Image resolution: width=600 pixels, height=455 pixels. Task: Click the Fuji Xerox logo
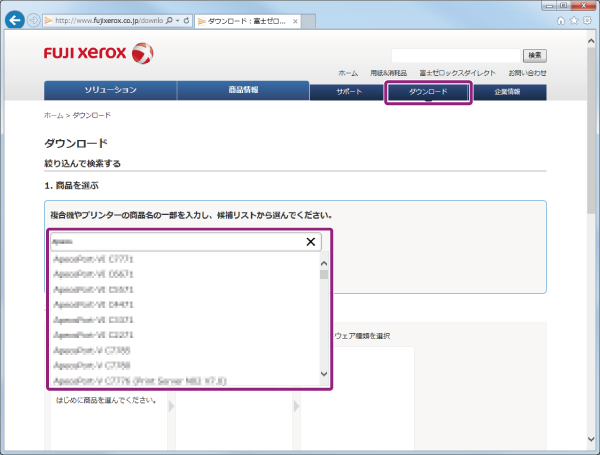tap(98, 52)
